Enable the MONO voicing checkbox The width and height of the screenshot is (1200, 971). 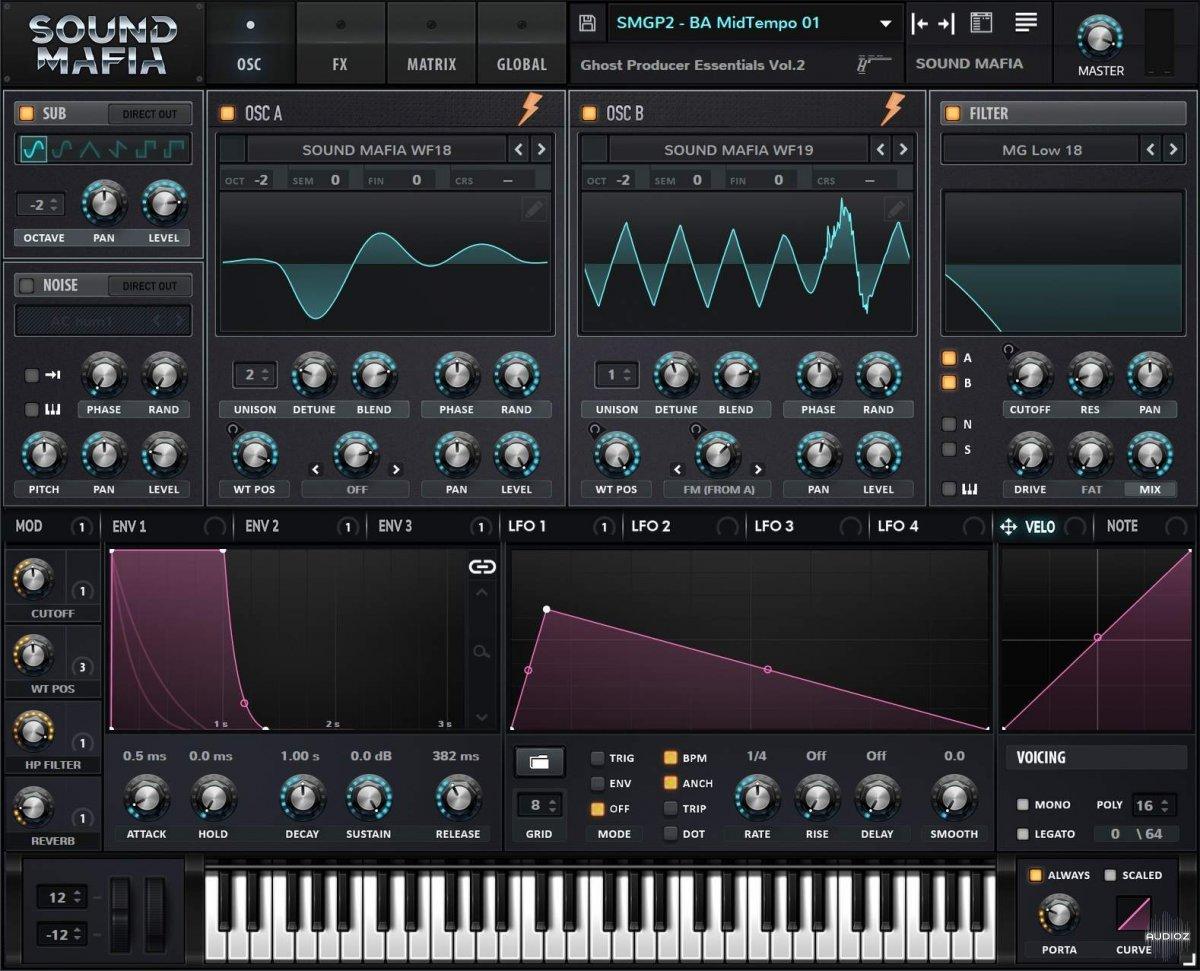point(1023,805)
